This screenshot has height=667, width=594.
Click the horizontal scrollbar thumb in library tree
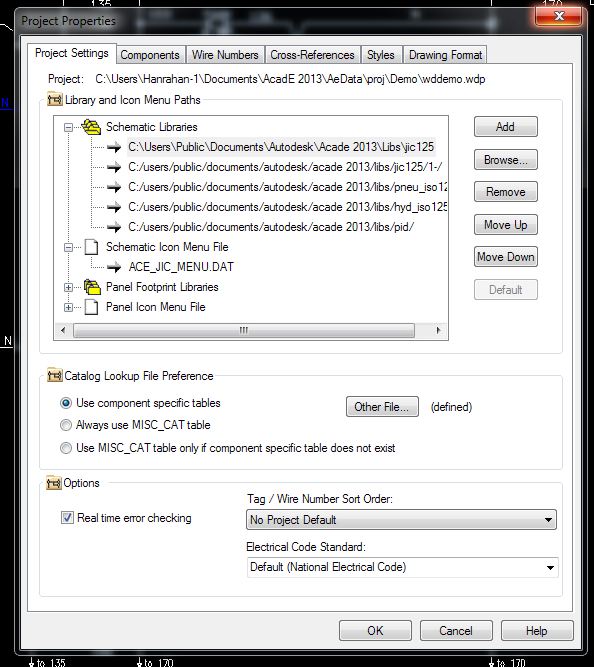(244, 331)
